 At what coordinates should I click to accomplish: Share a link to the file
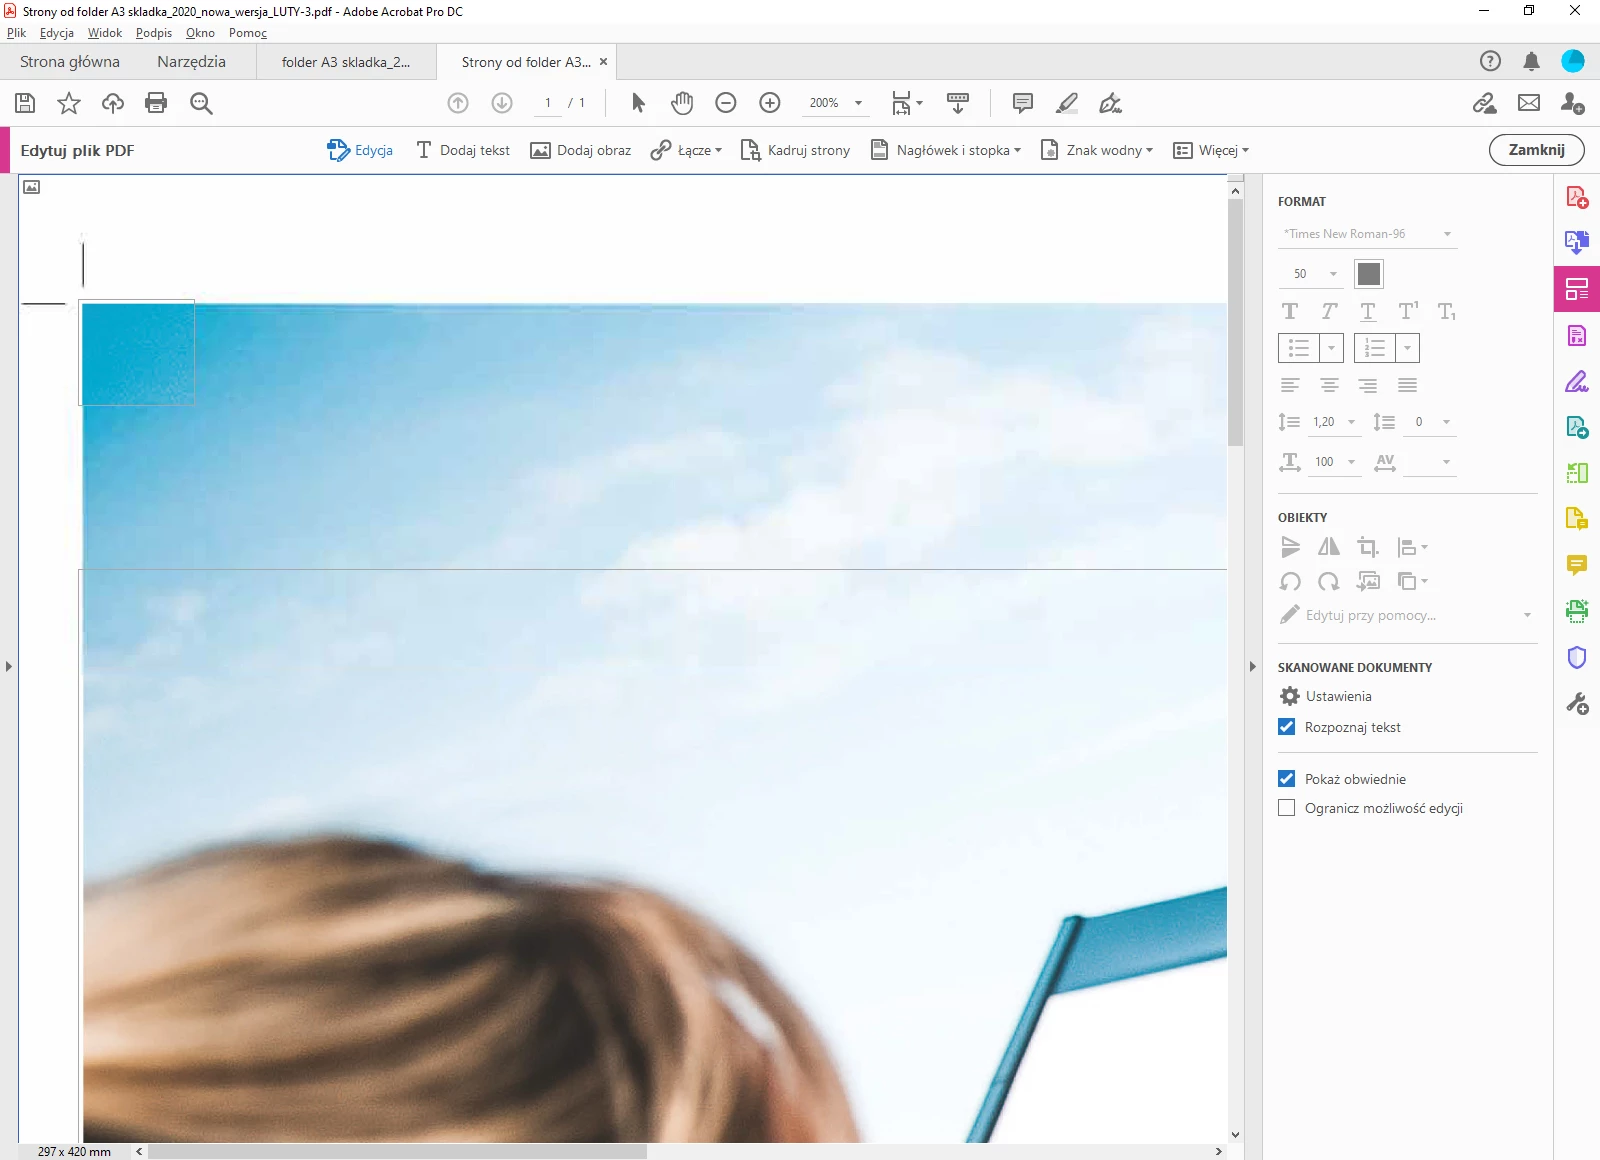(1485, 103)
